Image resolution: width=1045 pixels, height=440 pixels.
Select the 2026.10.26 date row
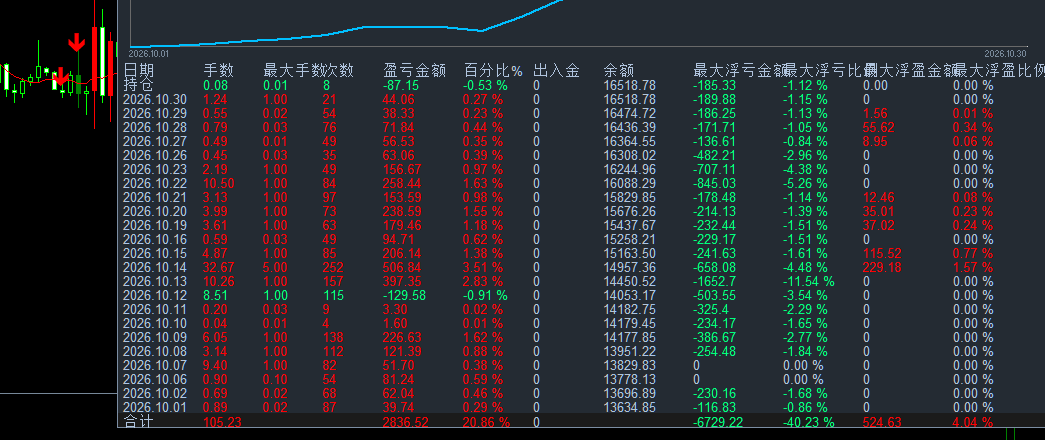tap(155, 155)
